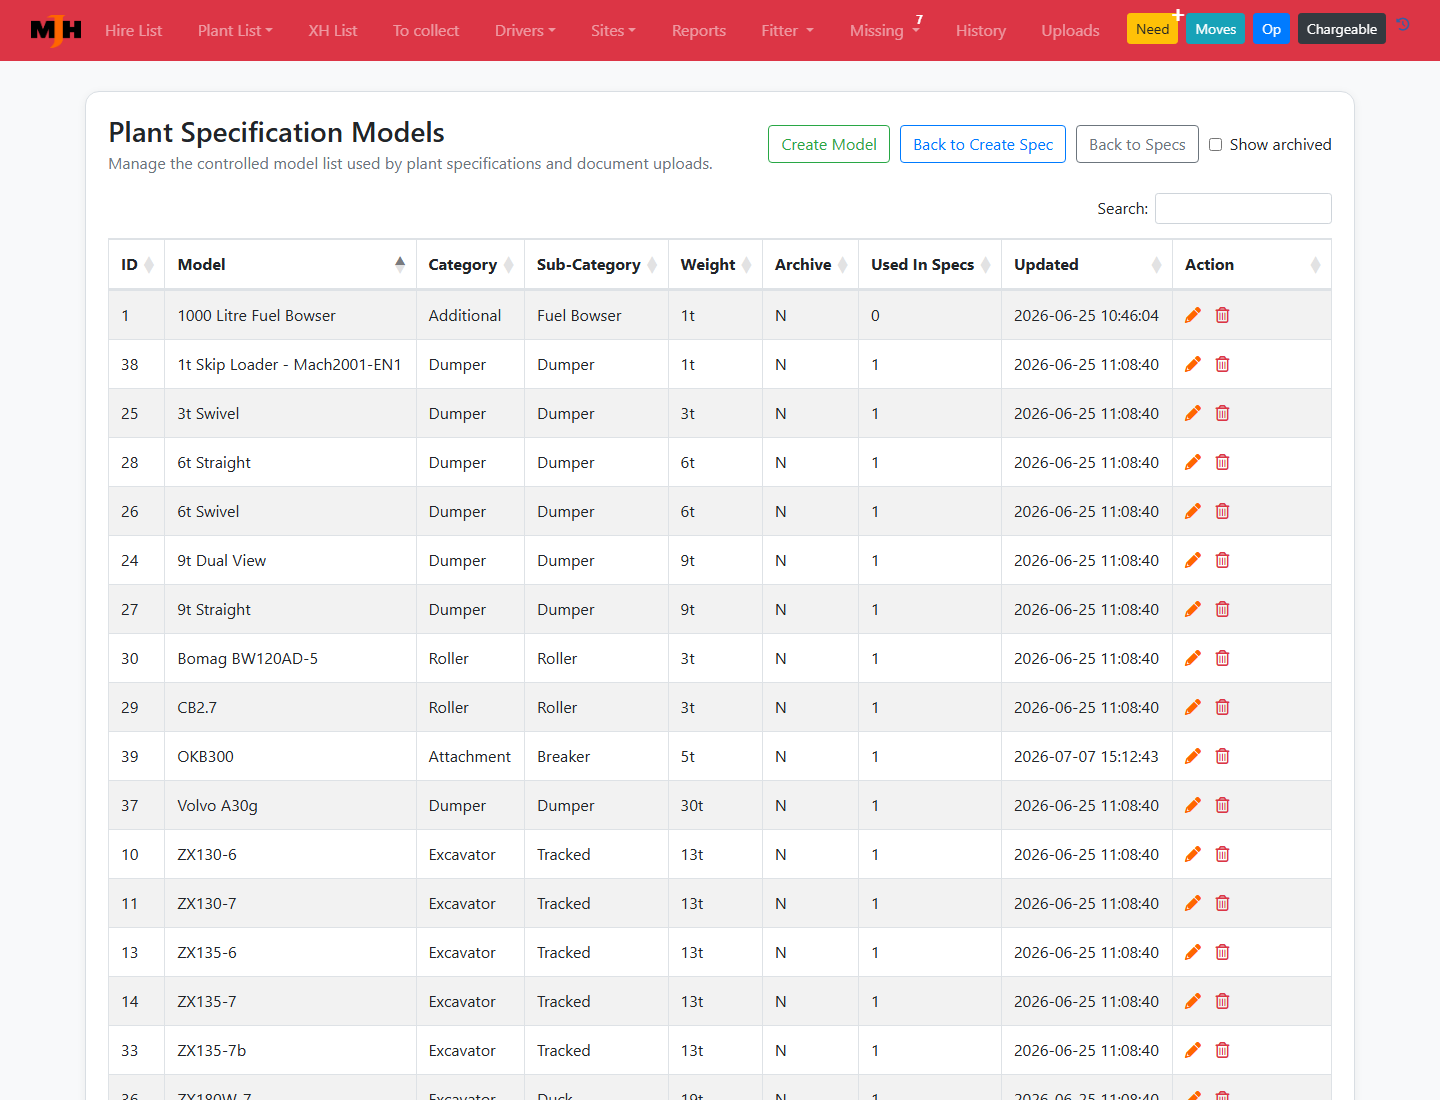1440x1100 pixels.
Task: Delete the 1000 Litre Fuel Bowser model
Action: pos(1222,316)
